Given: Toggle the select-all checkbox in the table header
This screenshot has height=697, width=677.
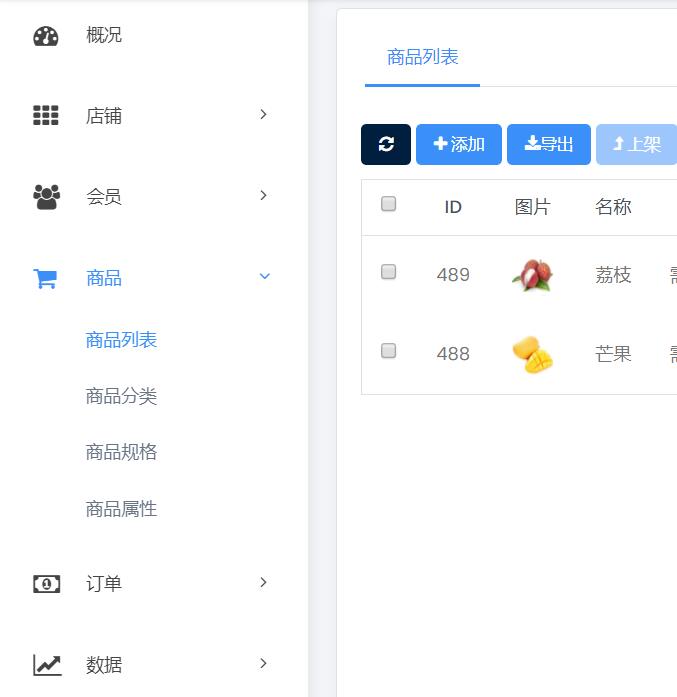Looking at the screenshot, I should coord(389,204).
